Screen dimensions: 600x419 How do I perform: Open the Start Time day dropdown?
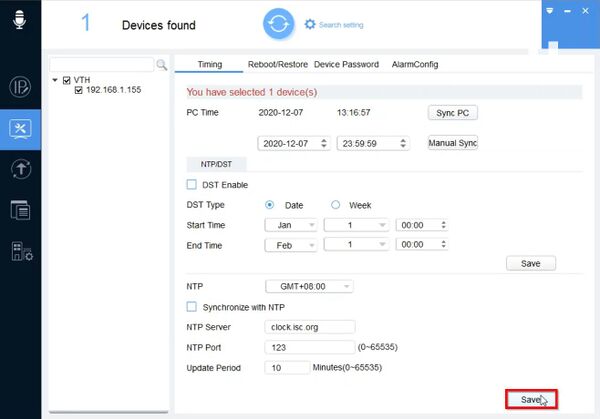[x=356, y=225]
